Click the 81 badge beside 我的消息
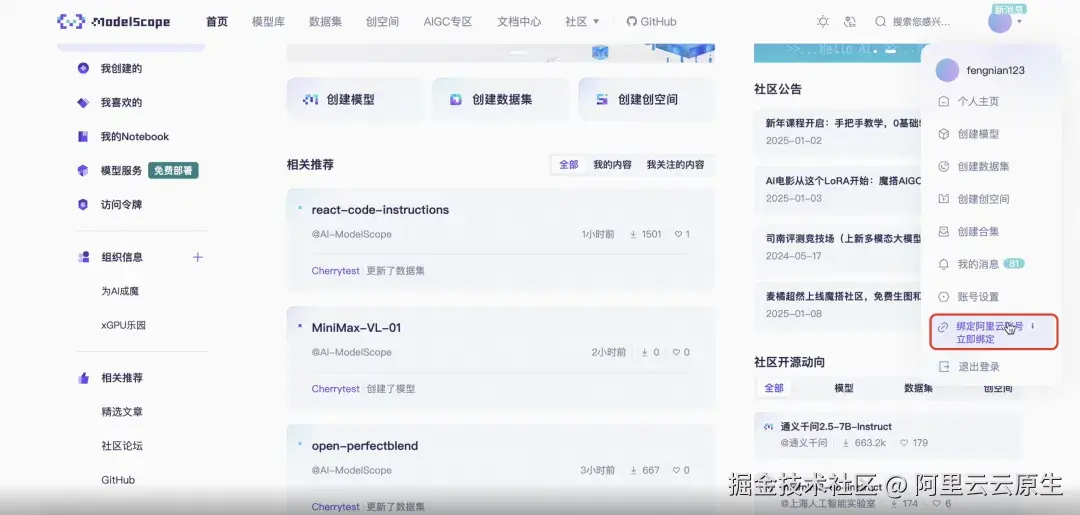 tap(1013, 264)
